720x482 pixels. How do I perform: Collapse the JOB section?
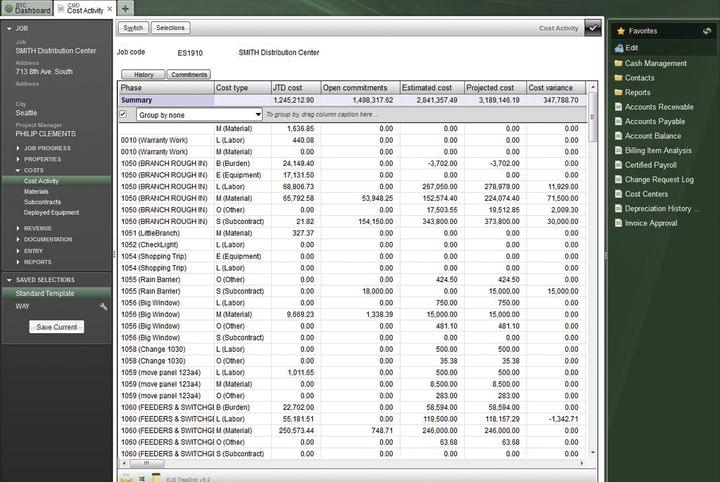click(x=9, y=28)
